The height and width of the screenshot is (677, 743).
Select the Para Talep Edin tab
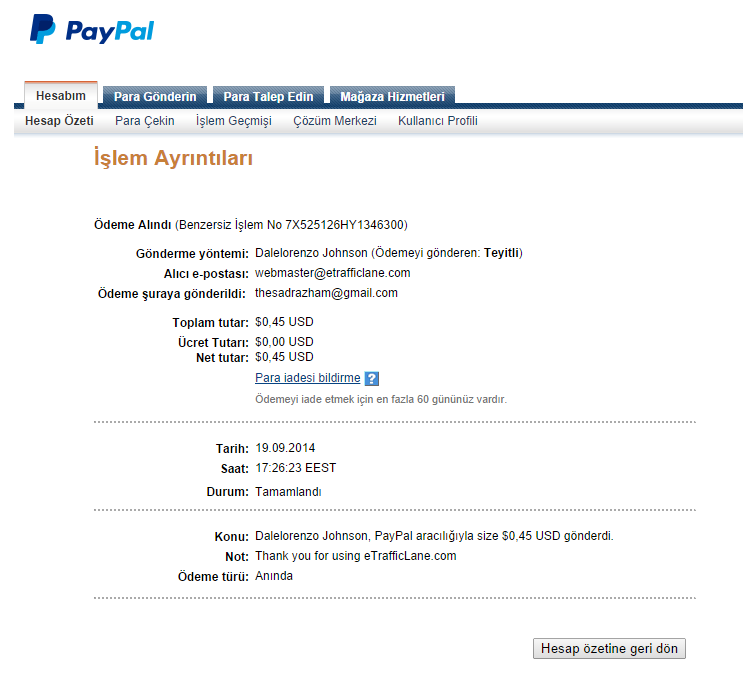click(x=268, y=97)
